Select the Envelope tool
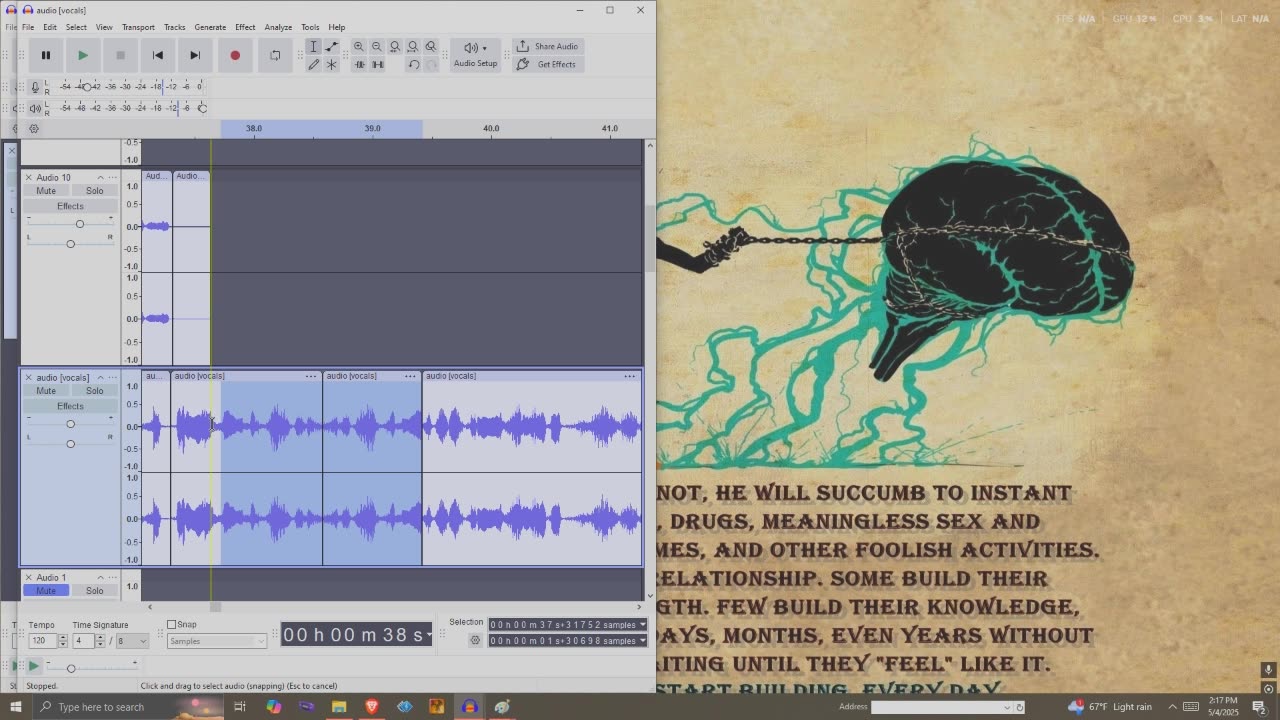Screen dimensions: 1280x720 [332, 47]
